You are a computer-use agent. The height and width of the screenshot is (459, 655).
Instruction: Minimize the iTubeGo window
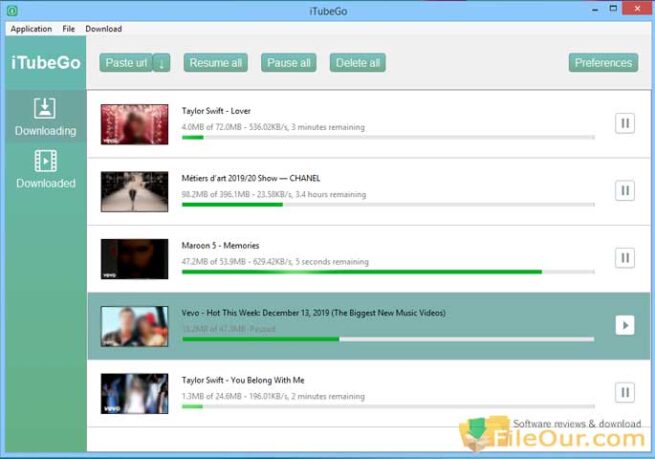click(595, 10)
